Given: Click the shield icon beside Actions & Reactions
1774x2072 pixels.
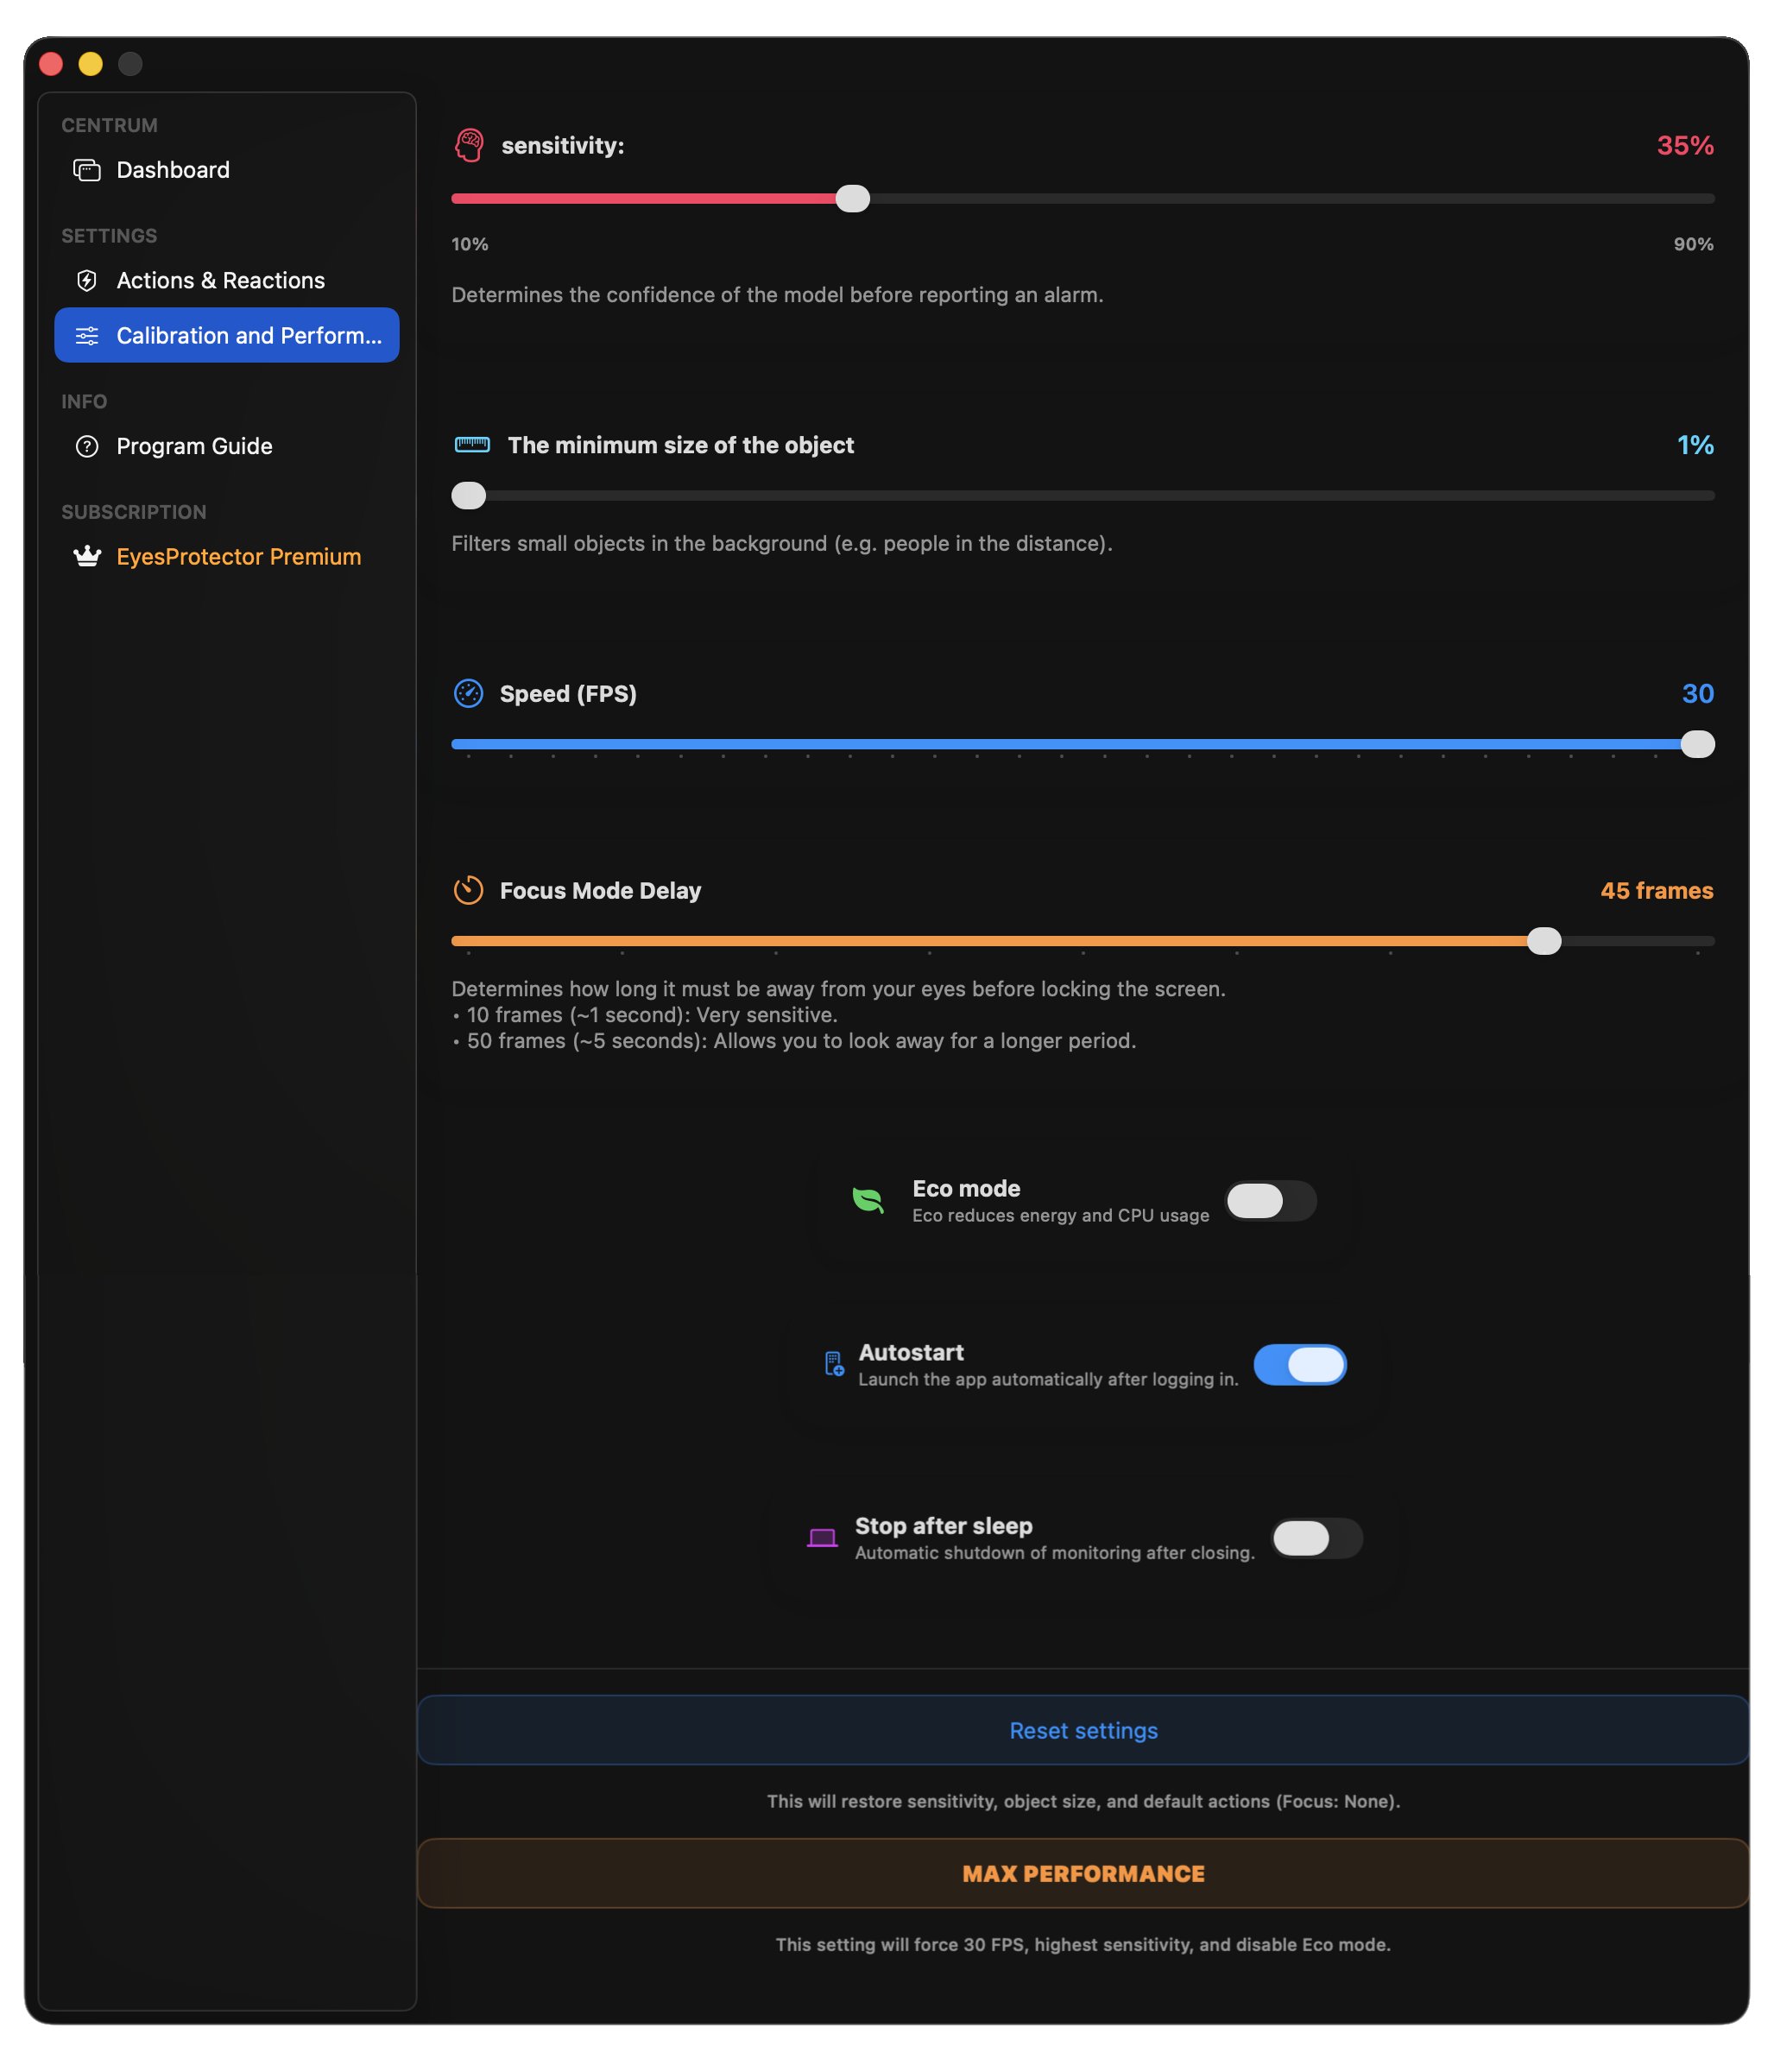Looking at the screenshot, I should 87,280.
